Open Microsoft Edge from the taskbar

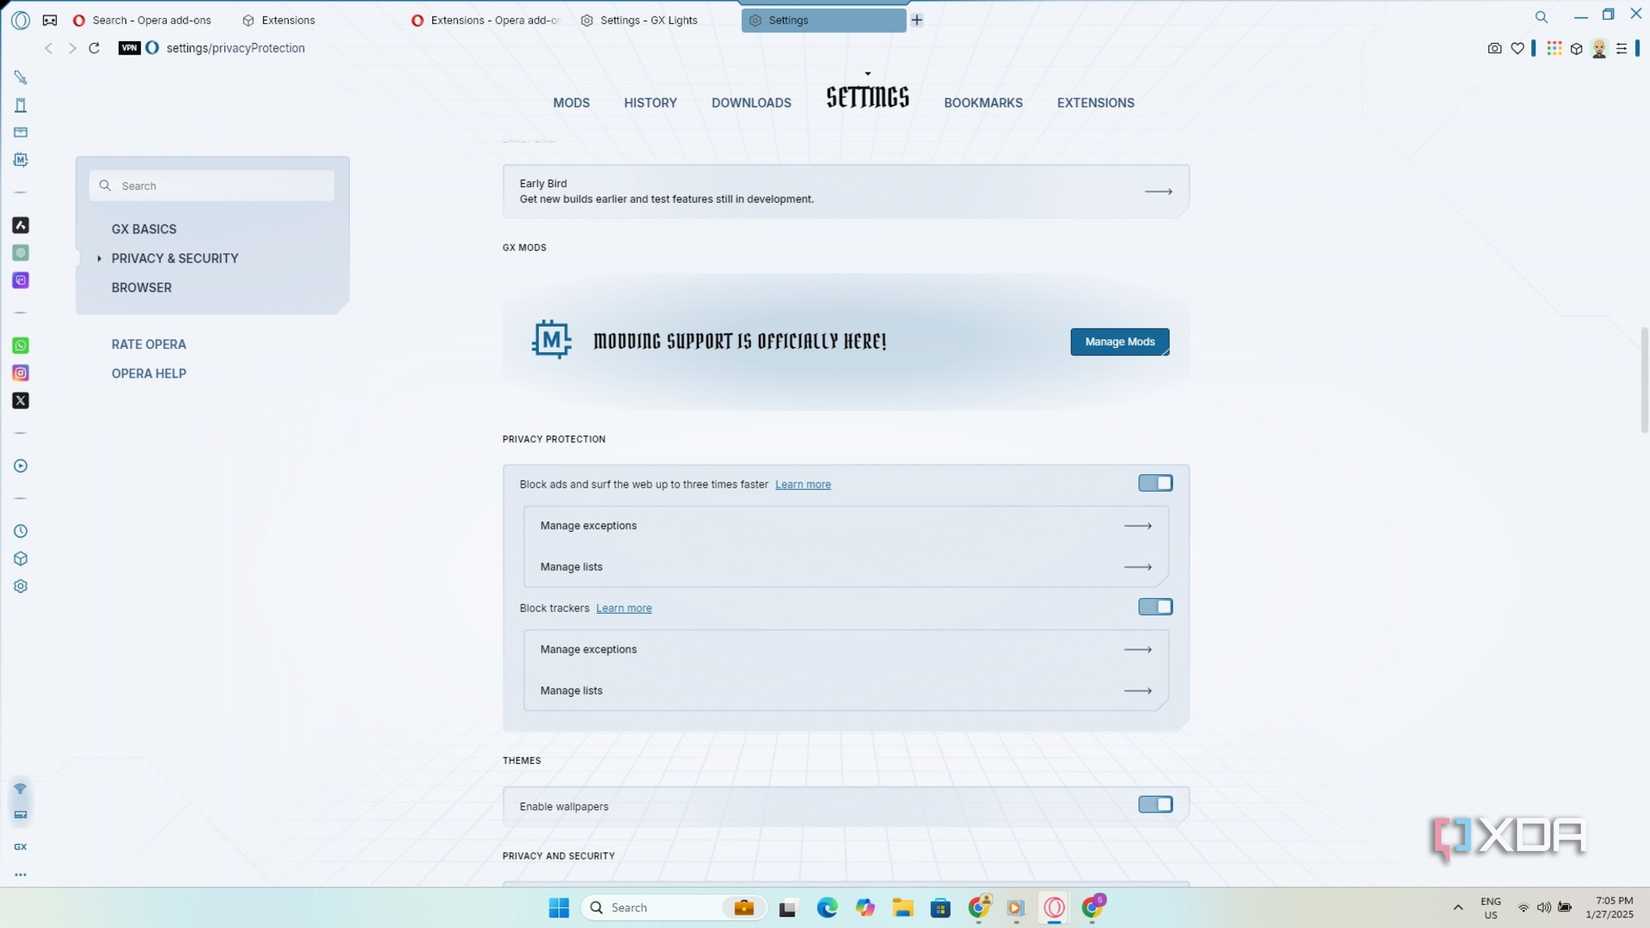pyautogui.click(x=825, y=907)
